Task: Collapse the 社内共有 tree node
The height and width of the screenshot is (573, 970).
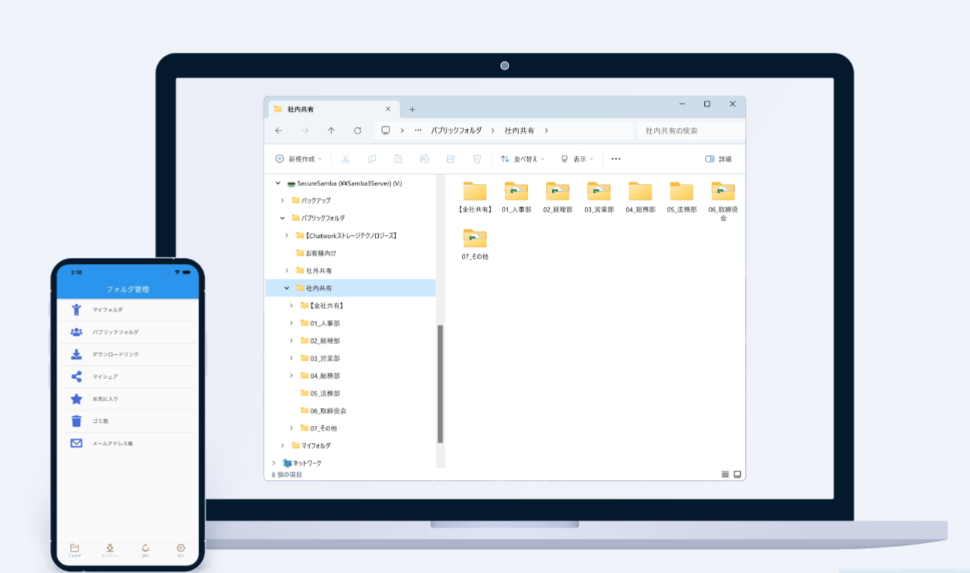Action: coord(286,288)
